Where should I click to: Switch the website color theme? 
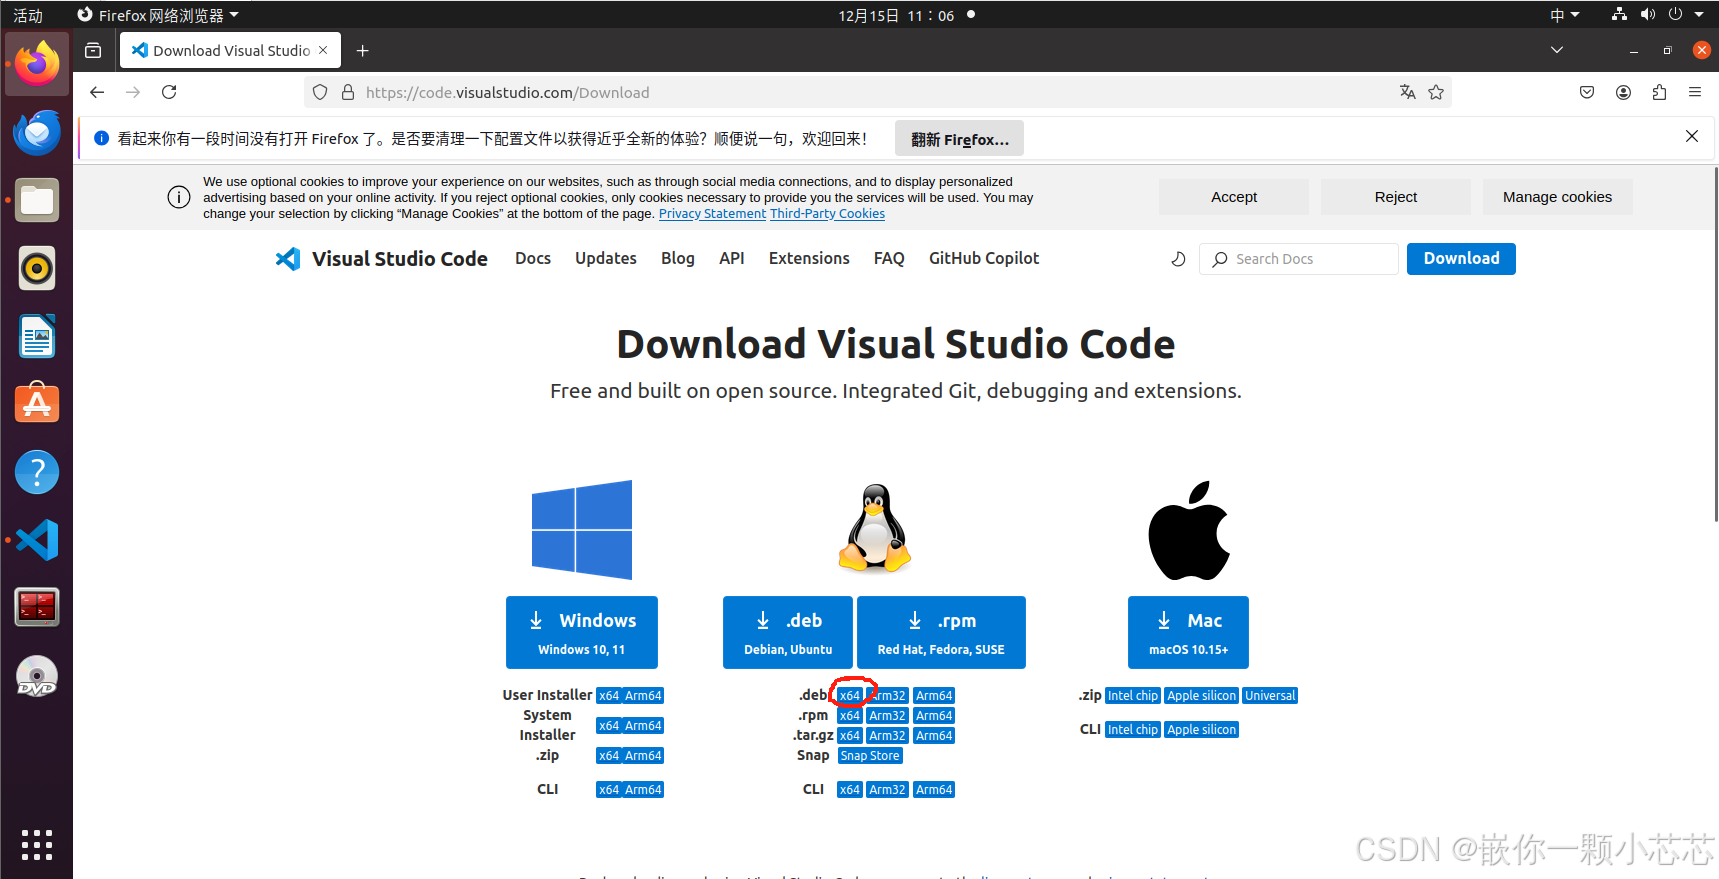pos(1178,259)
